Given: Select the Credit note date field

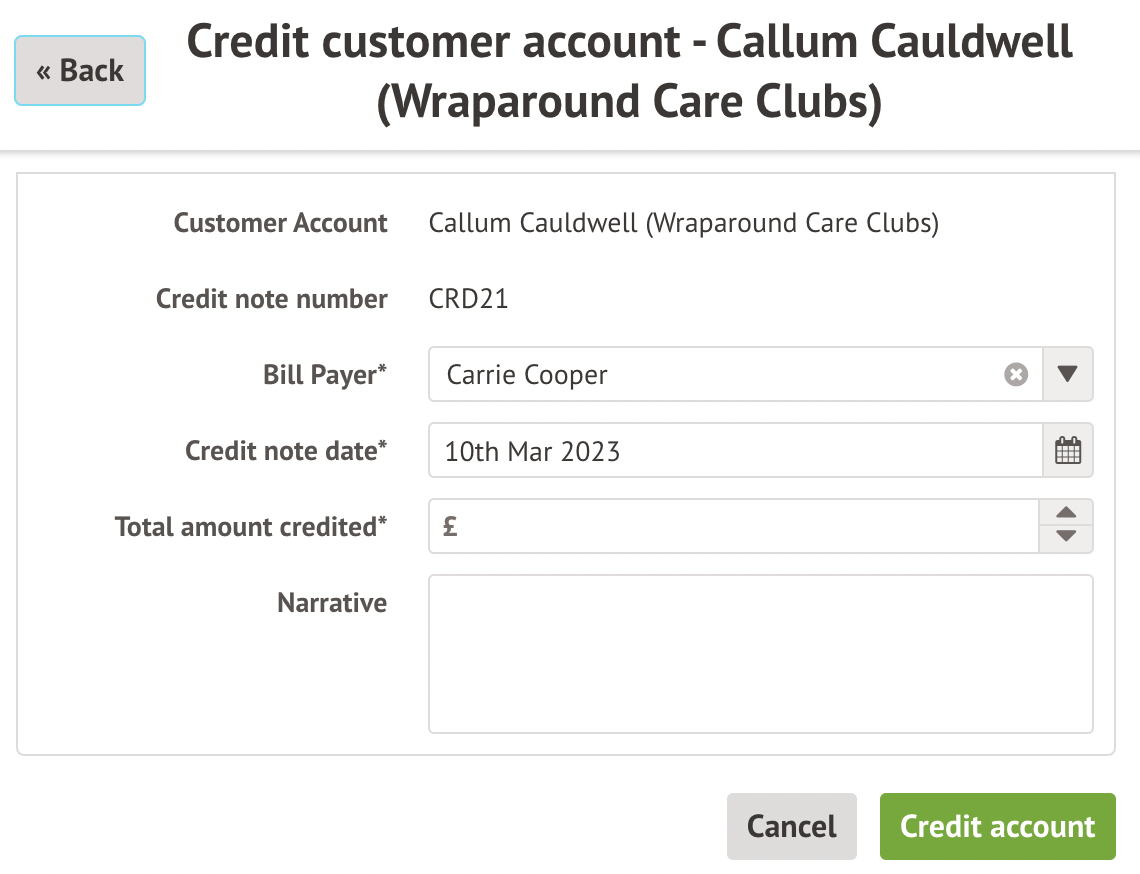Looking at the screenshot, I should pos(735,450).
